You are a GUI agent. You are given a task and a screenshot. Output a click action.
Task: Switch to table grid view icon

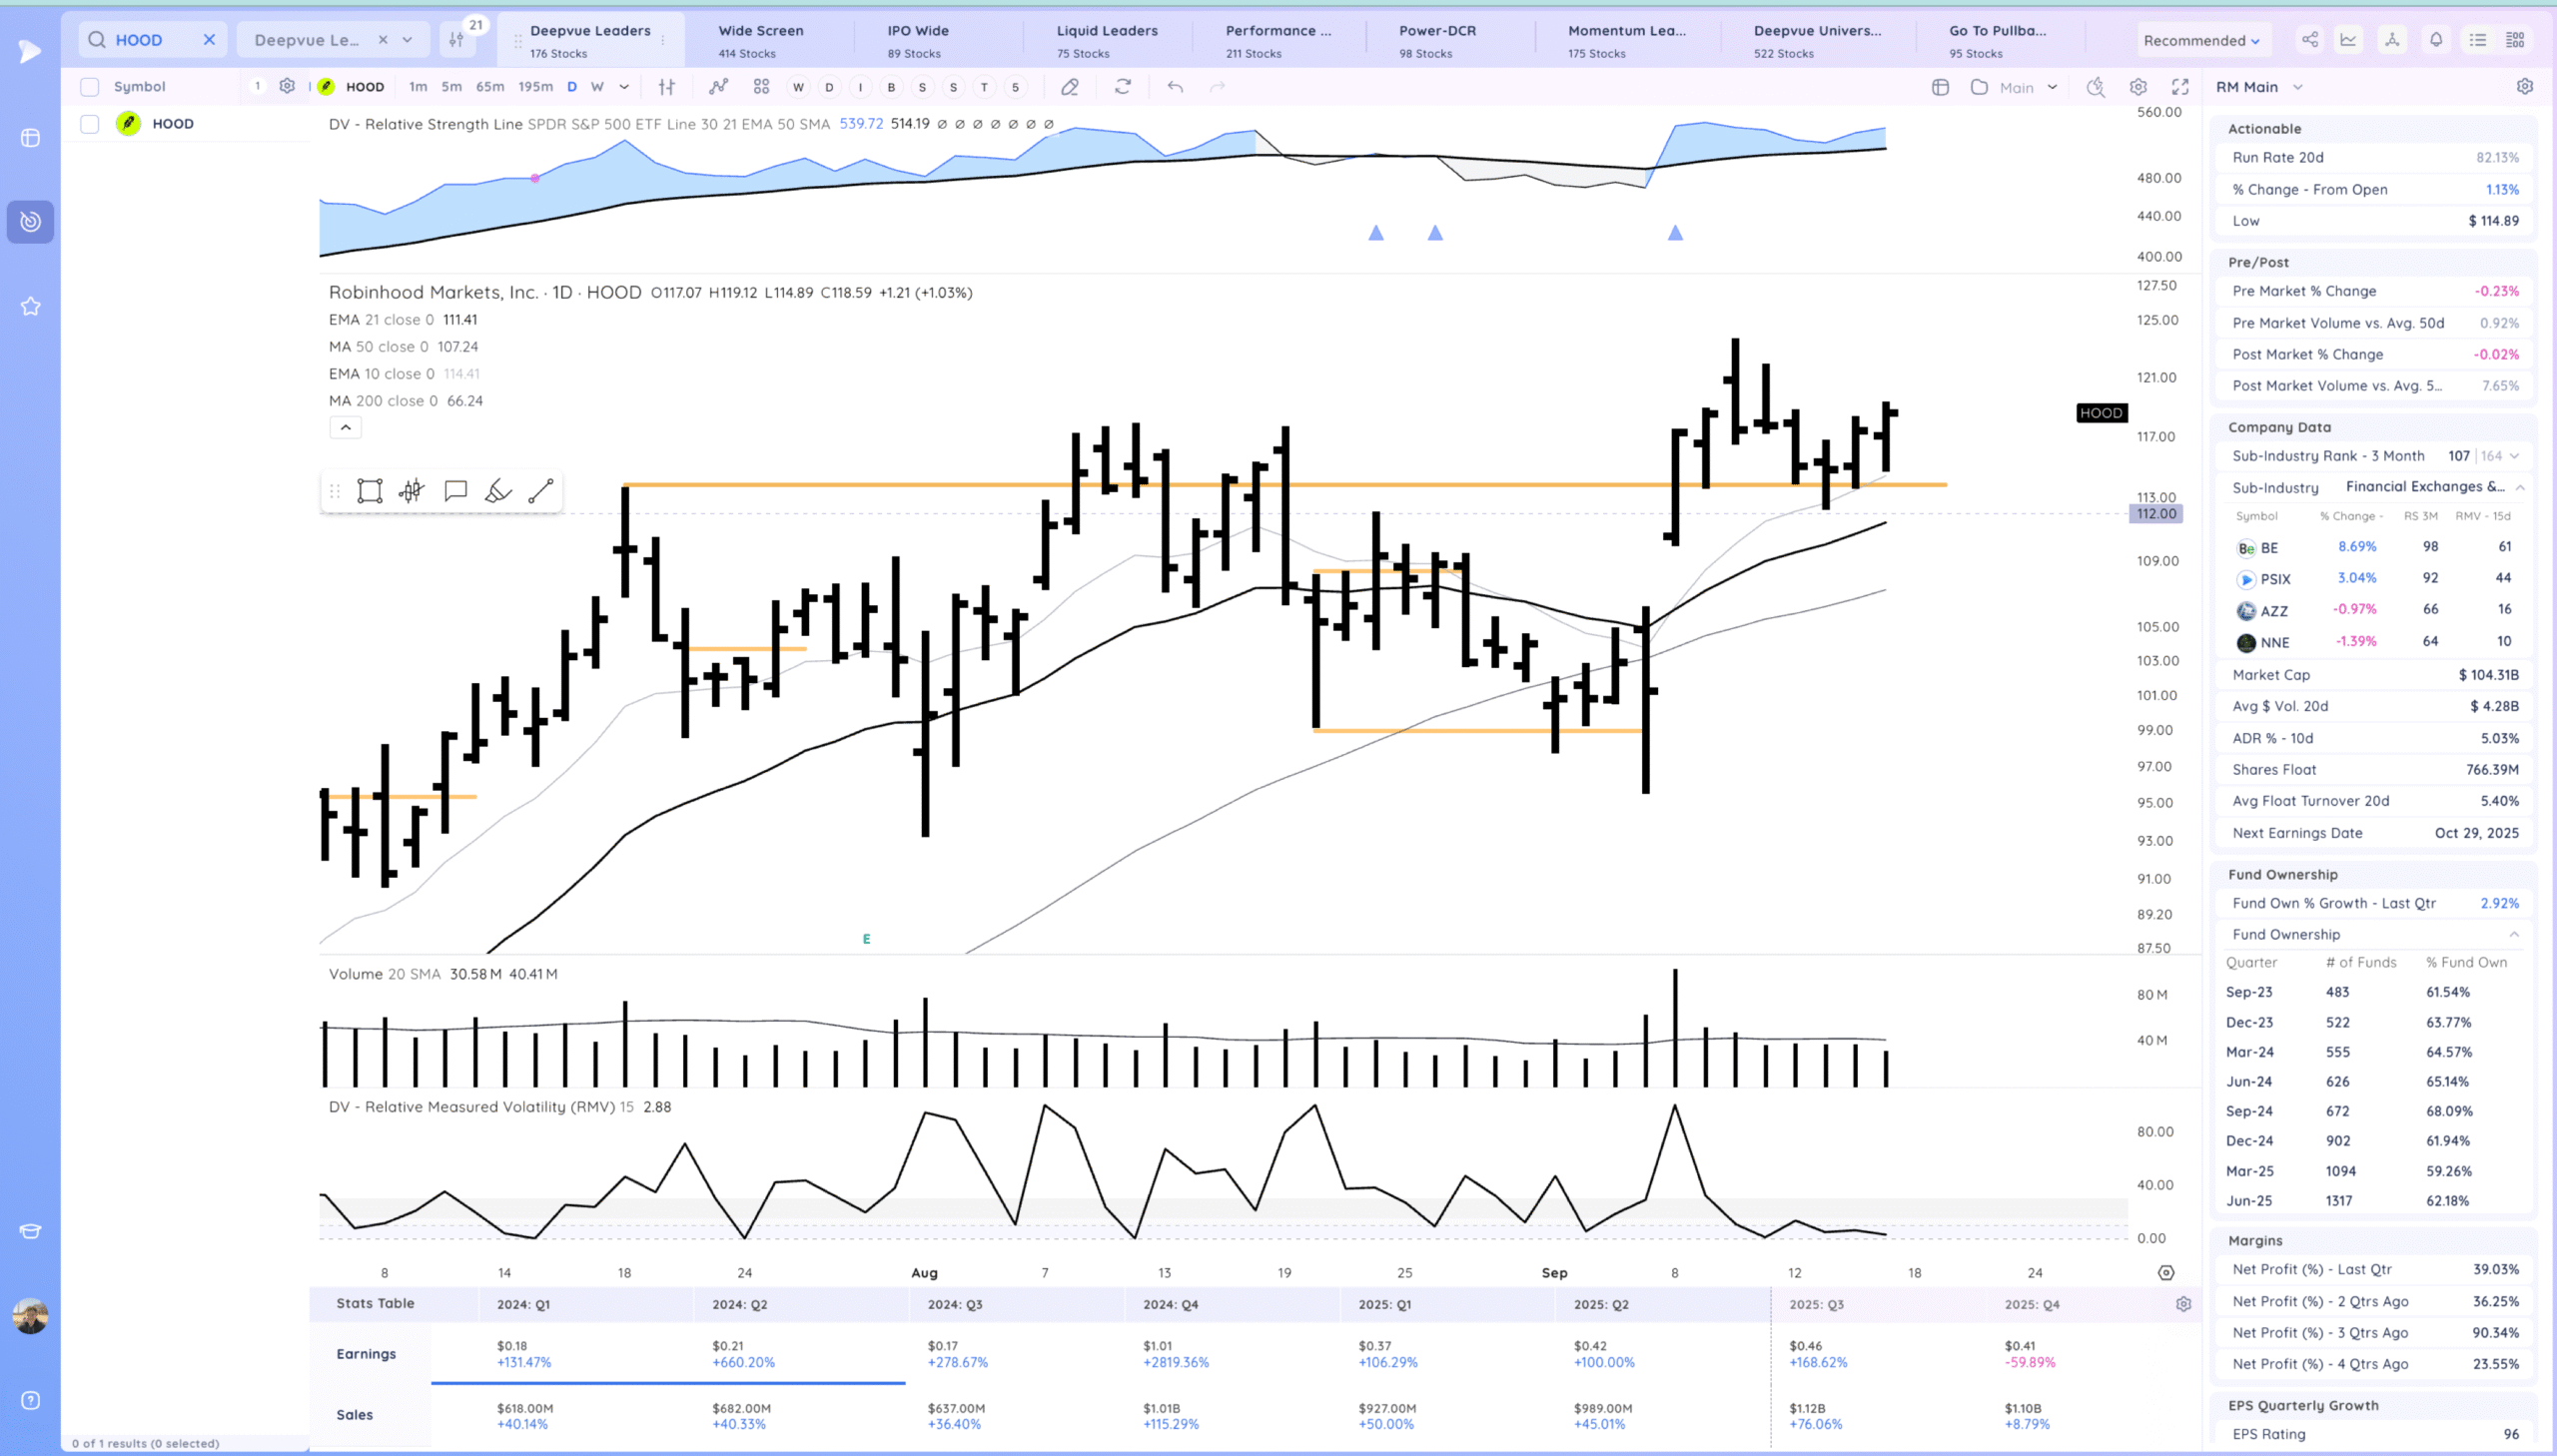point(2515,40)
